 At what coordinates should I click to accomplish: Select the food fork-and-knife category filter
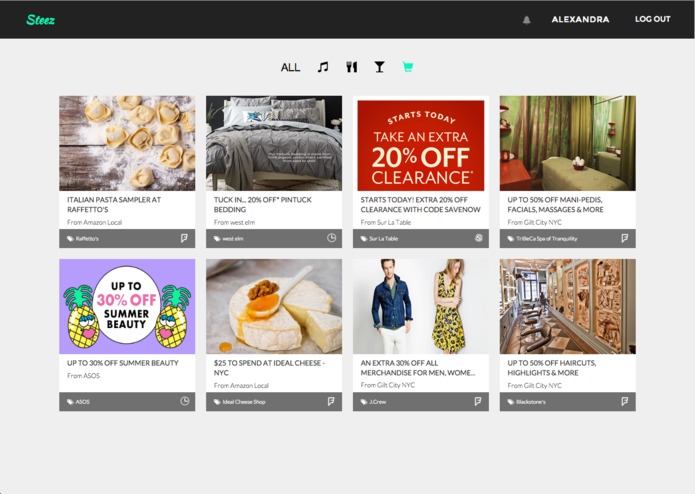click(351, 67)
